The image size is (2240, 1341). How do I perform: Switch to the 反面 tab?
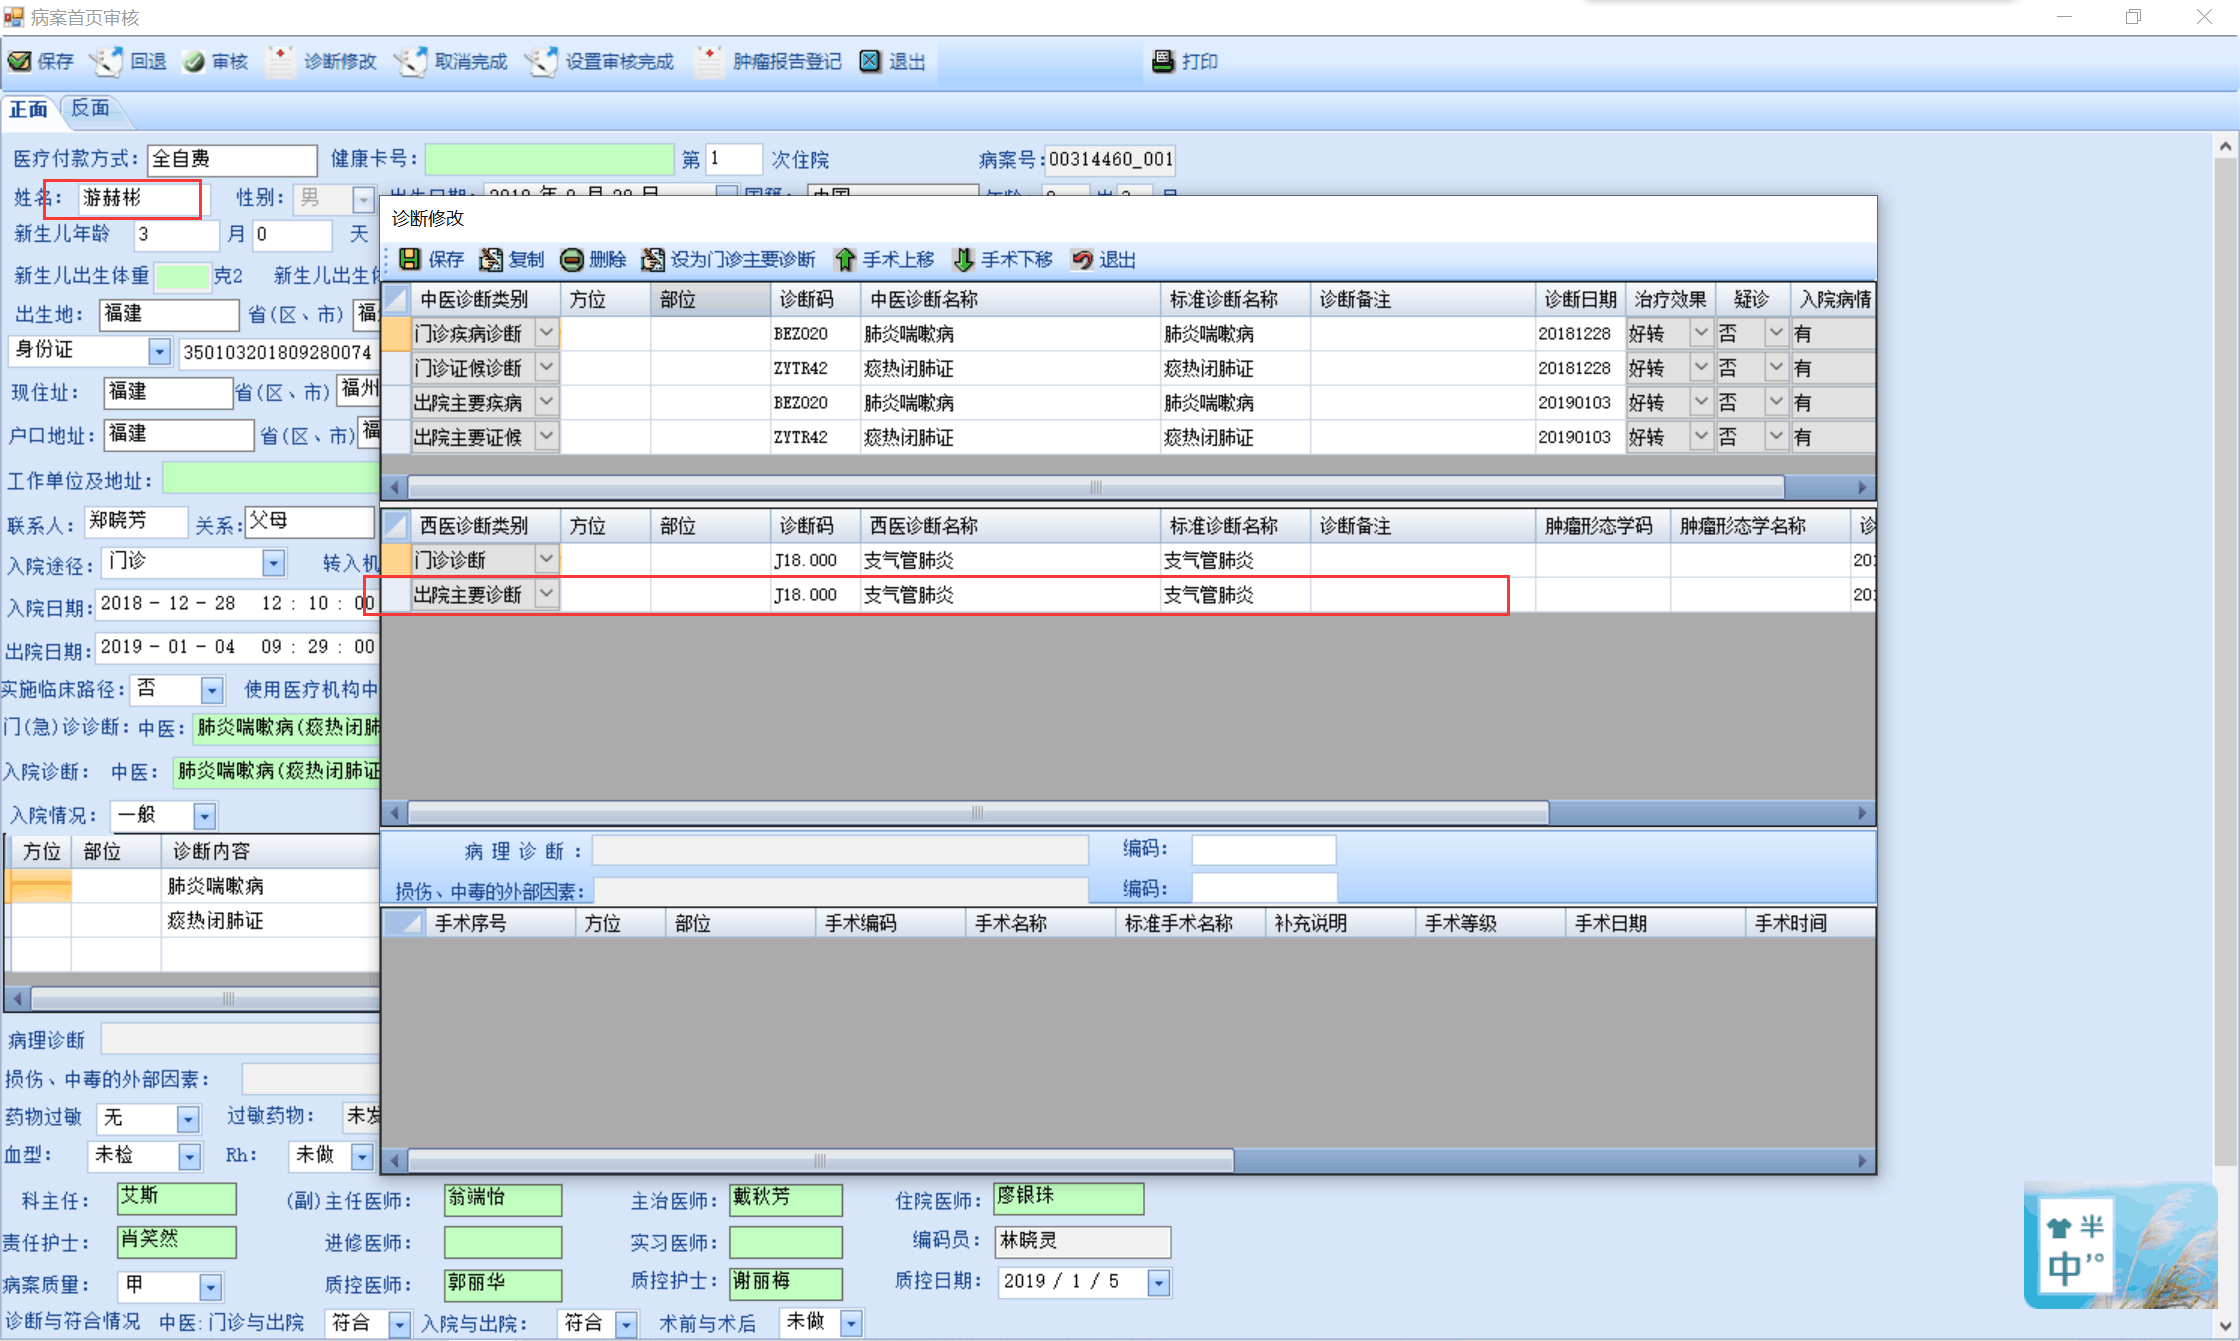90,108
